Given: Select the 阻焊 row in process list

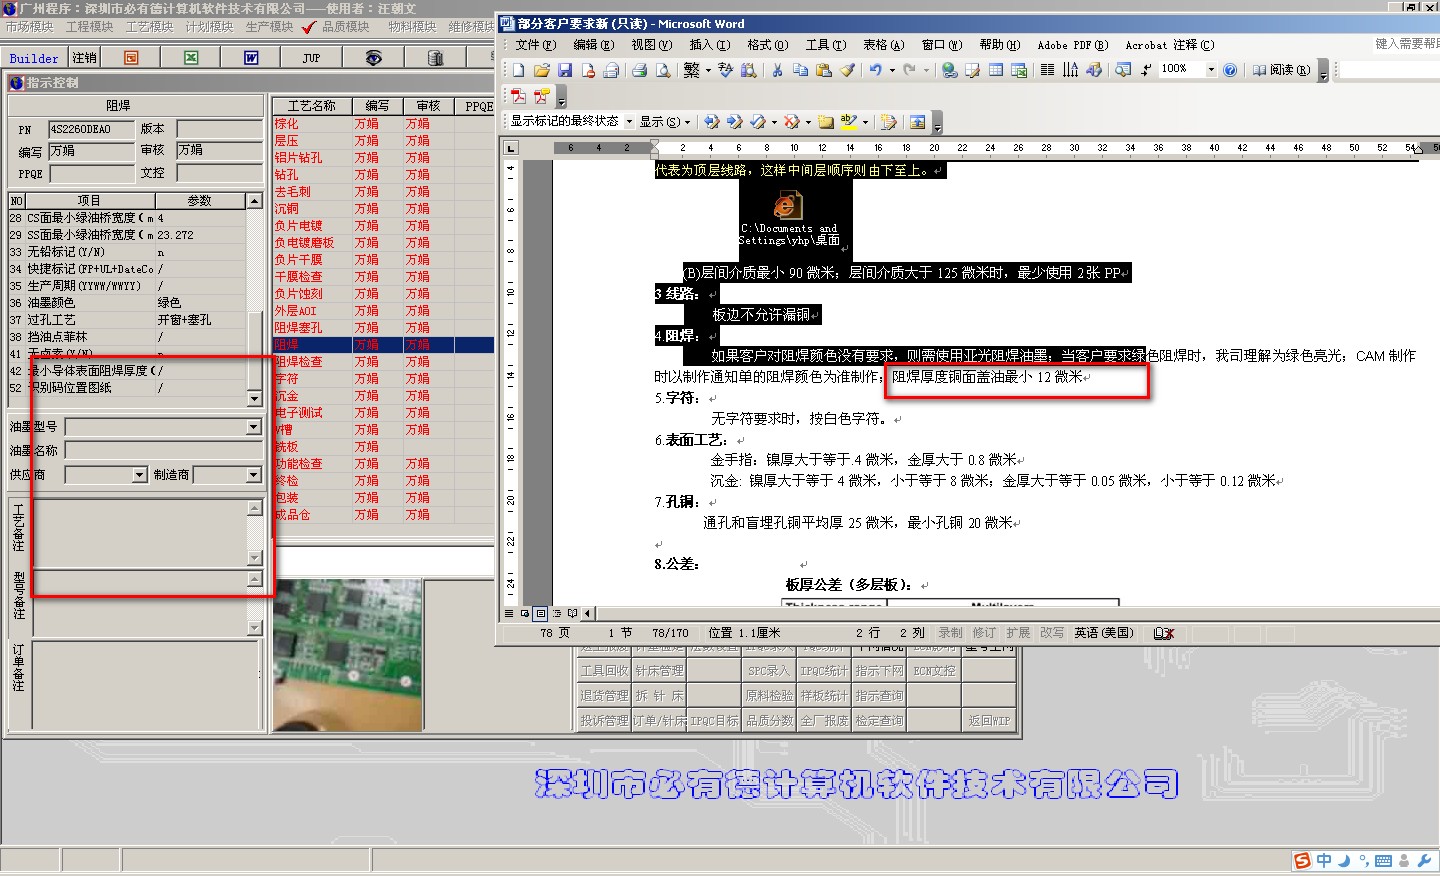Looking at the screenshot, I should pos(384,345).
